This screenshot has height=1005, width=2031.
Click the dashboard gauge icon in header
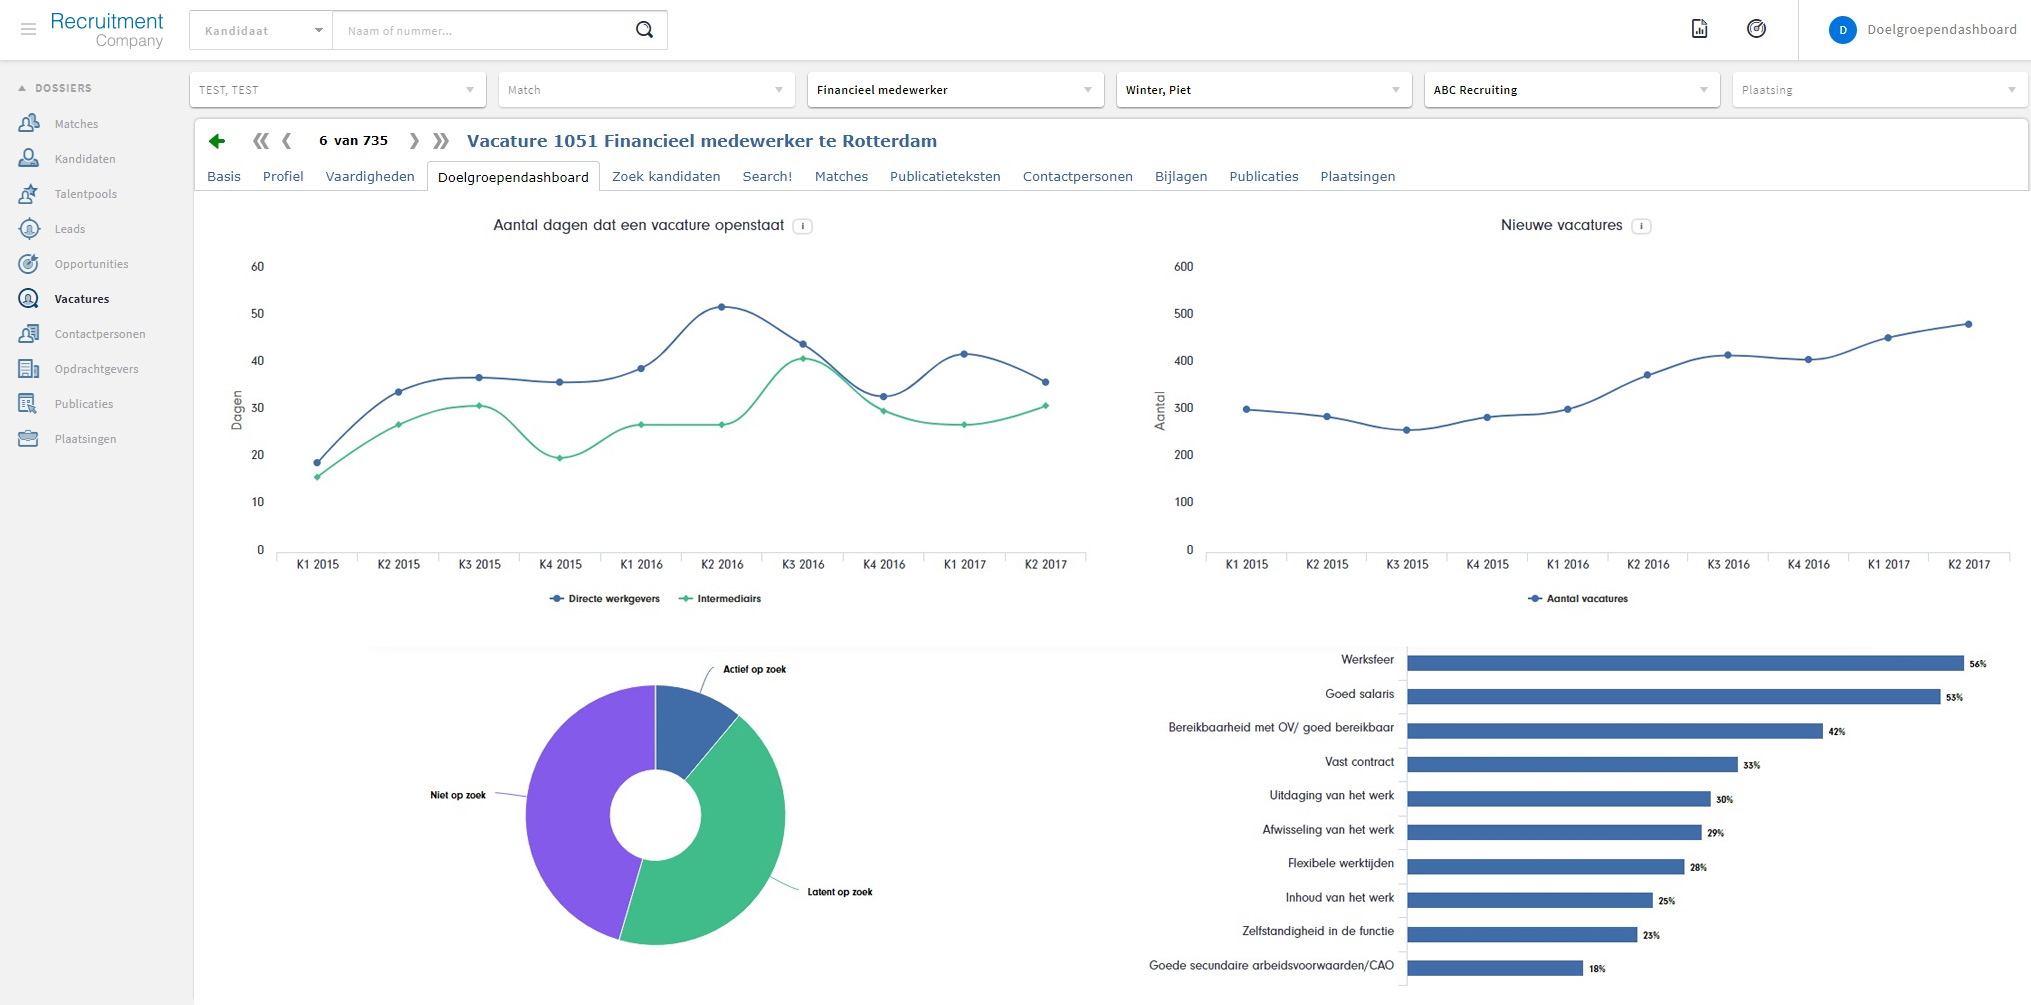pyautogui.click(x=1756, y=29)
